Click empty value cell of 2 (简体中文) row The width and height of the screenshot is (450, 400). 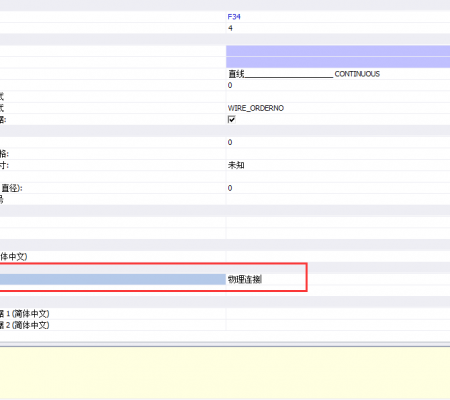coord(338,325)
